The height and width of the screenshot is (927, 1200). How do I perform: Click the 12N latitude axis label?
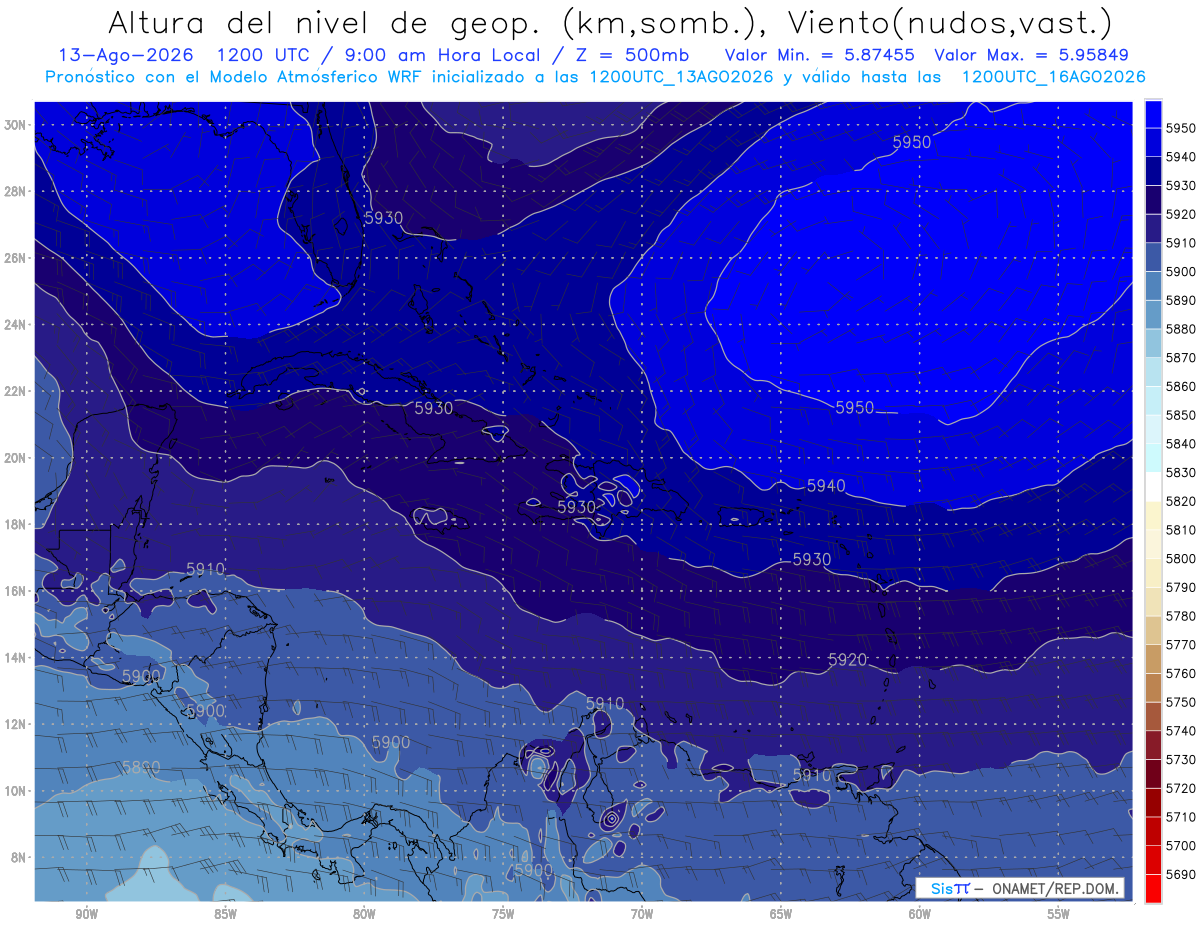coord(17,724)
